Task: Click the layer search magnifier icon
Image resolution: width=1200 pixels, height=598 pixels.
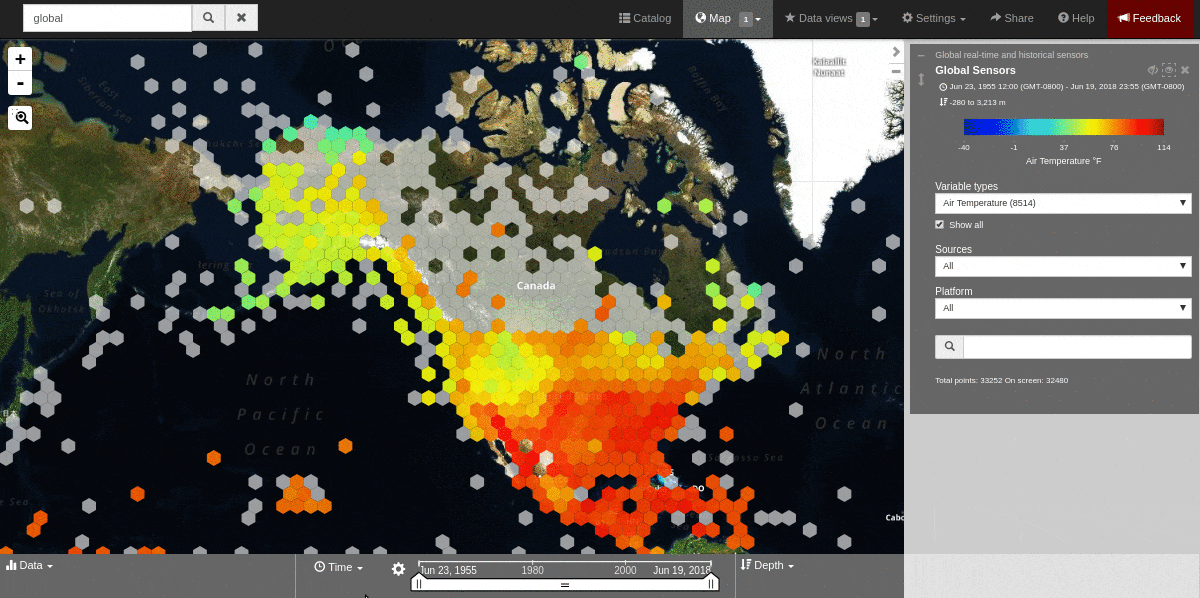Action: 949,346
